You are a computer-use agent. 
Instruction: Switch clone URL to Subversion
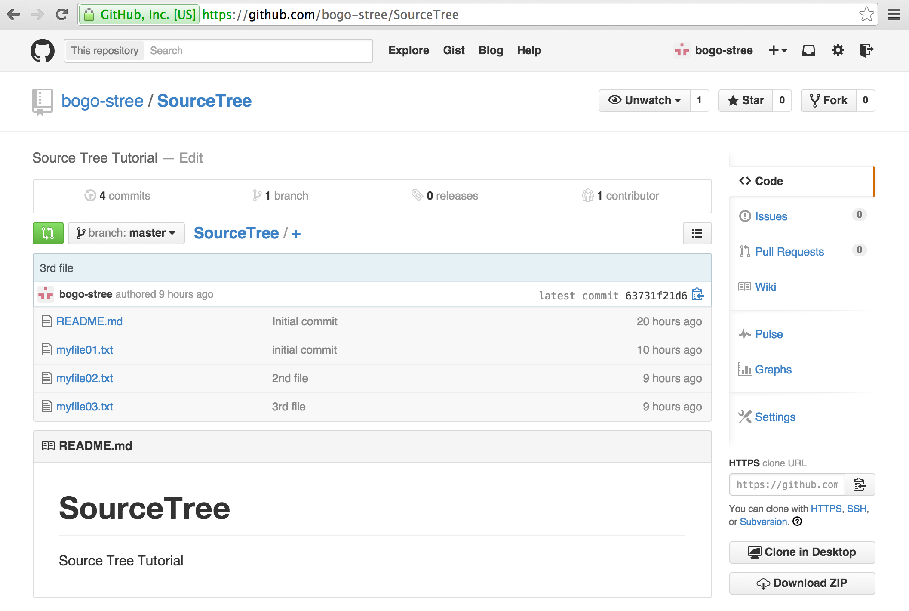763,521
